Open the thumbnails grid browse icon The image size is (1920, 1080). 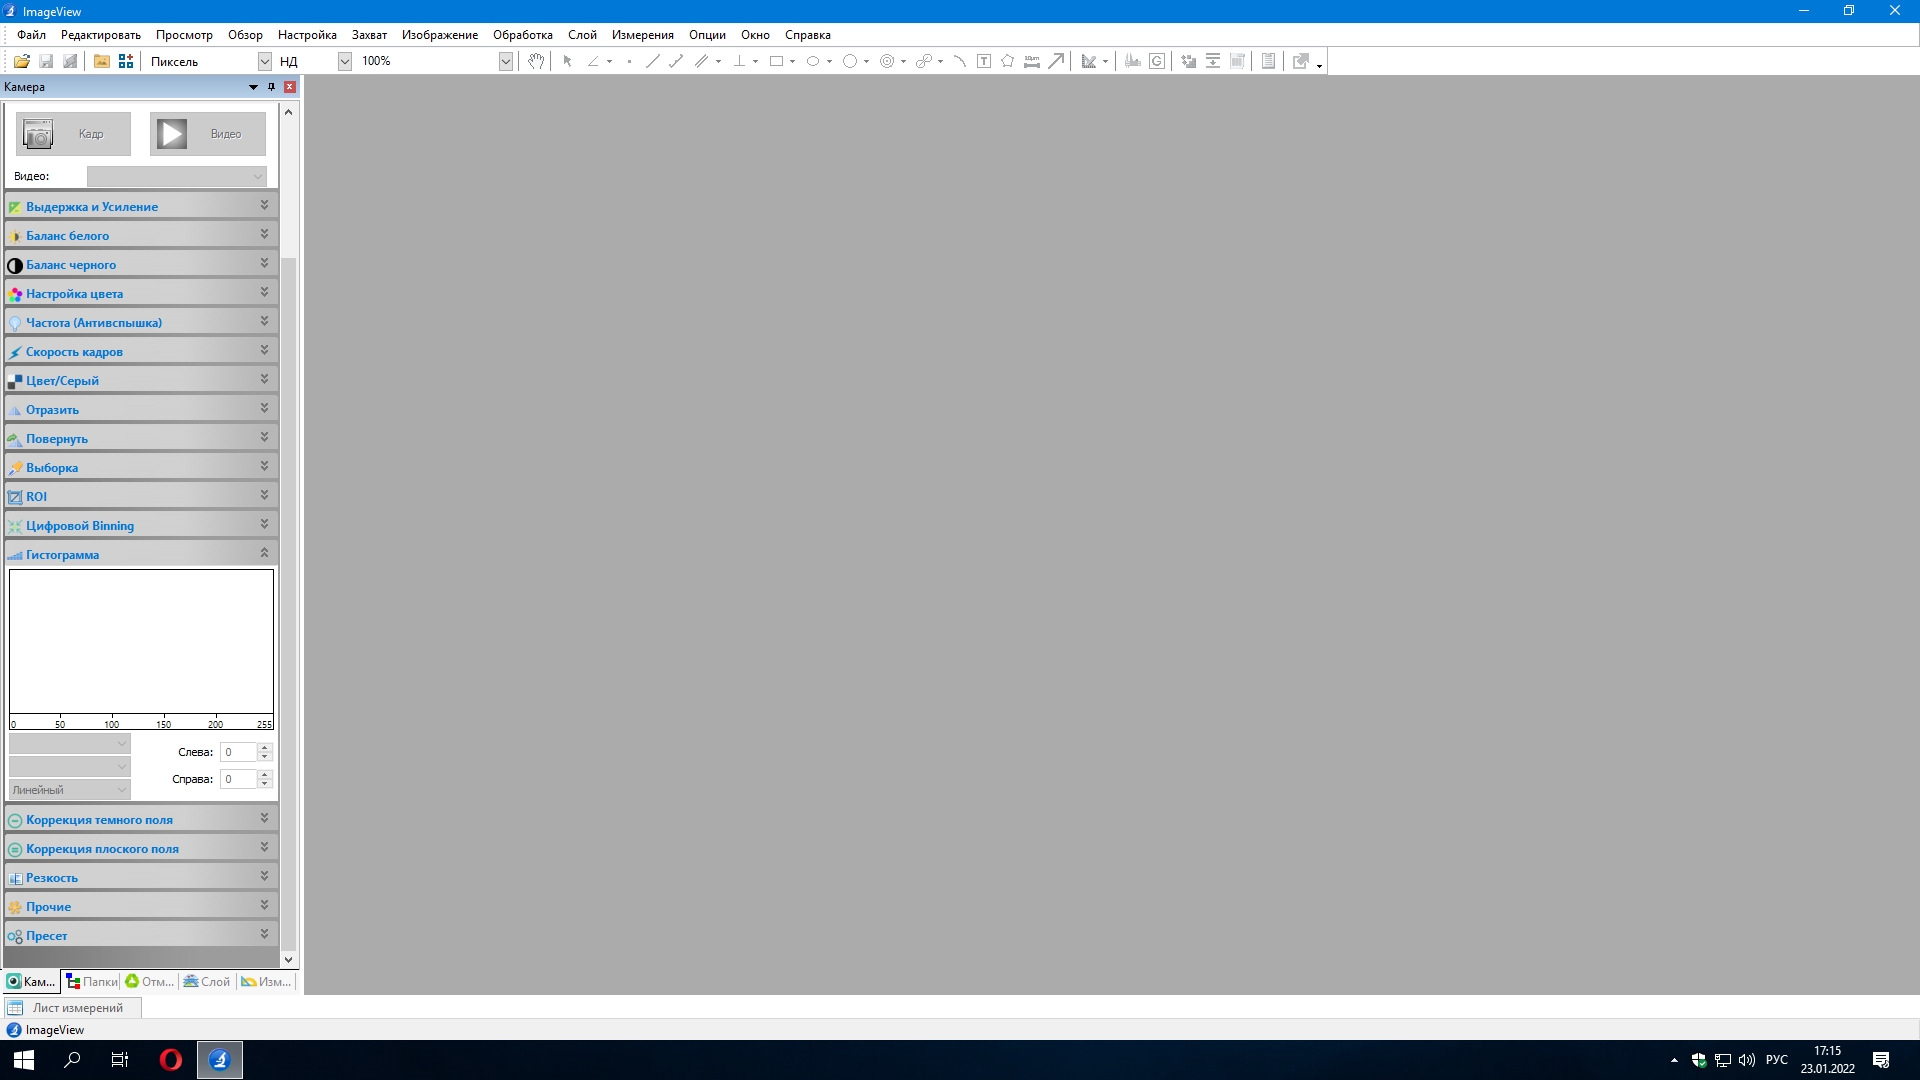point(126,62)
